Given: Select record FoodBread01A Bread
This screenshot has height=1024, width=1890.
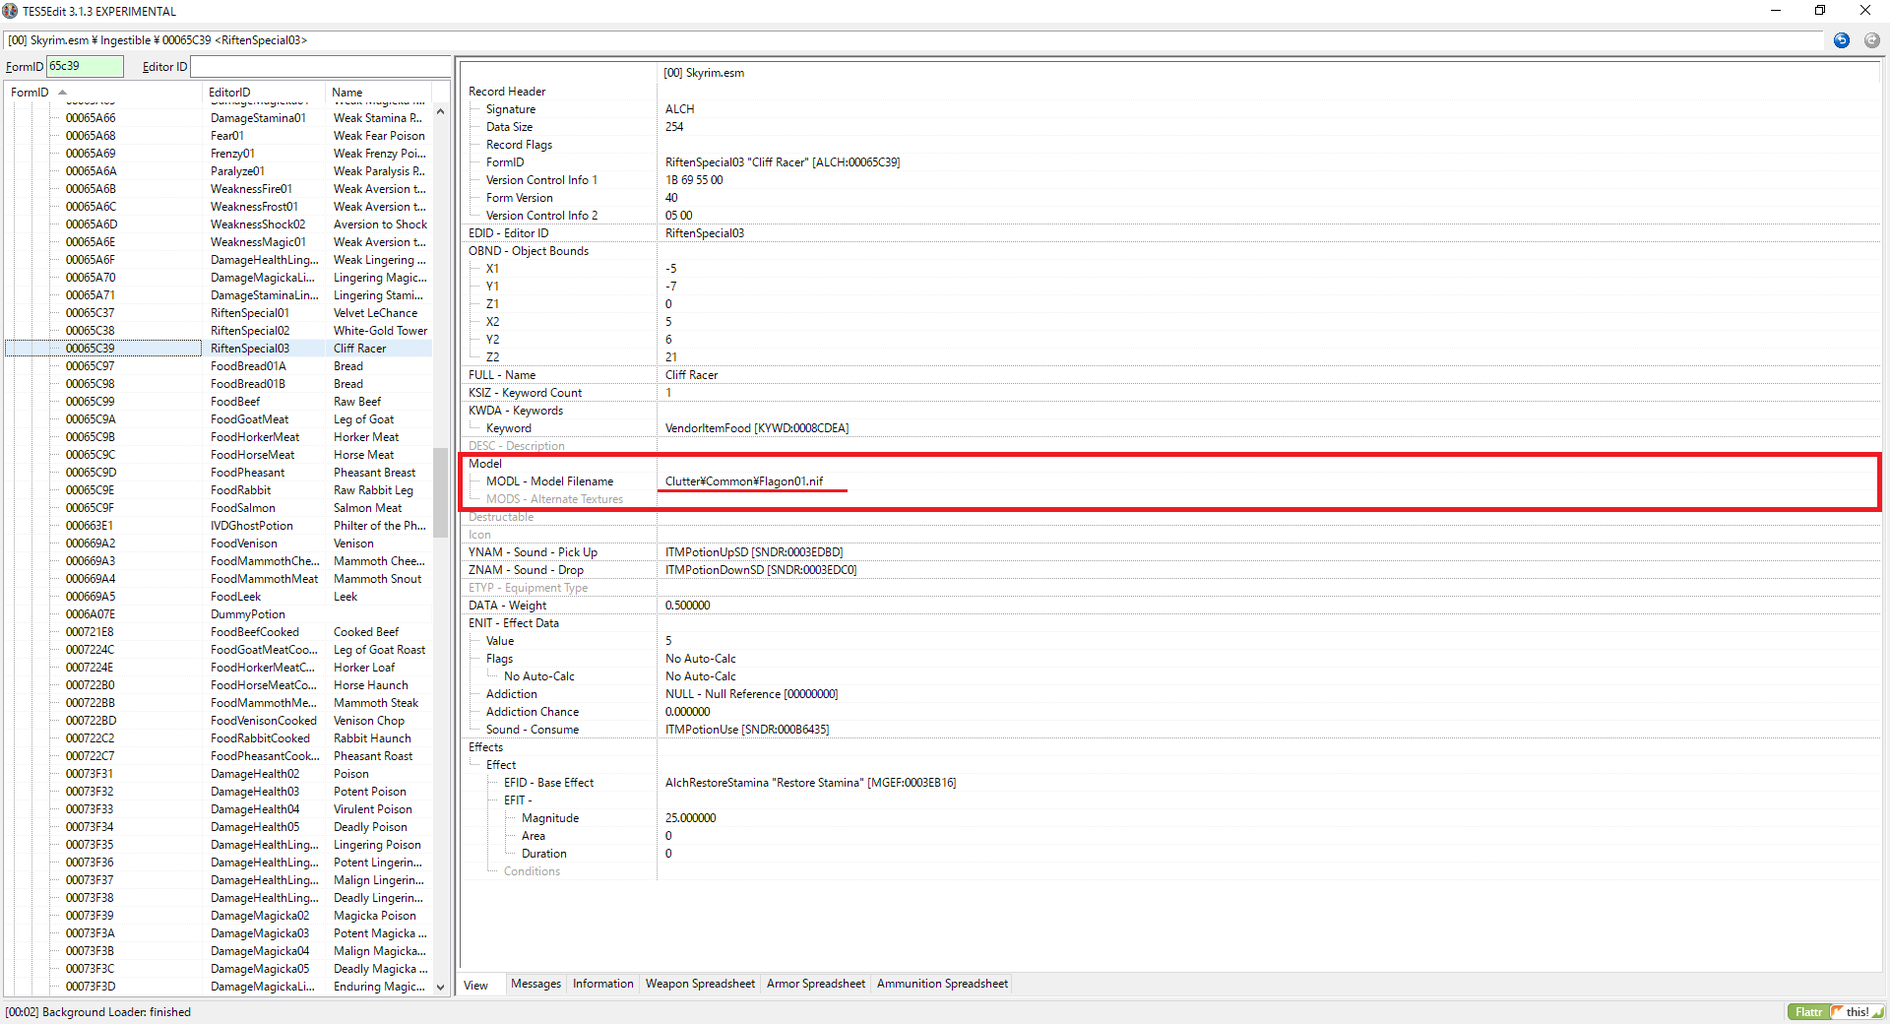Looking at the screenshot, I should pos(219,366).
